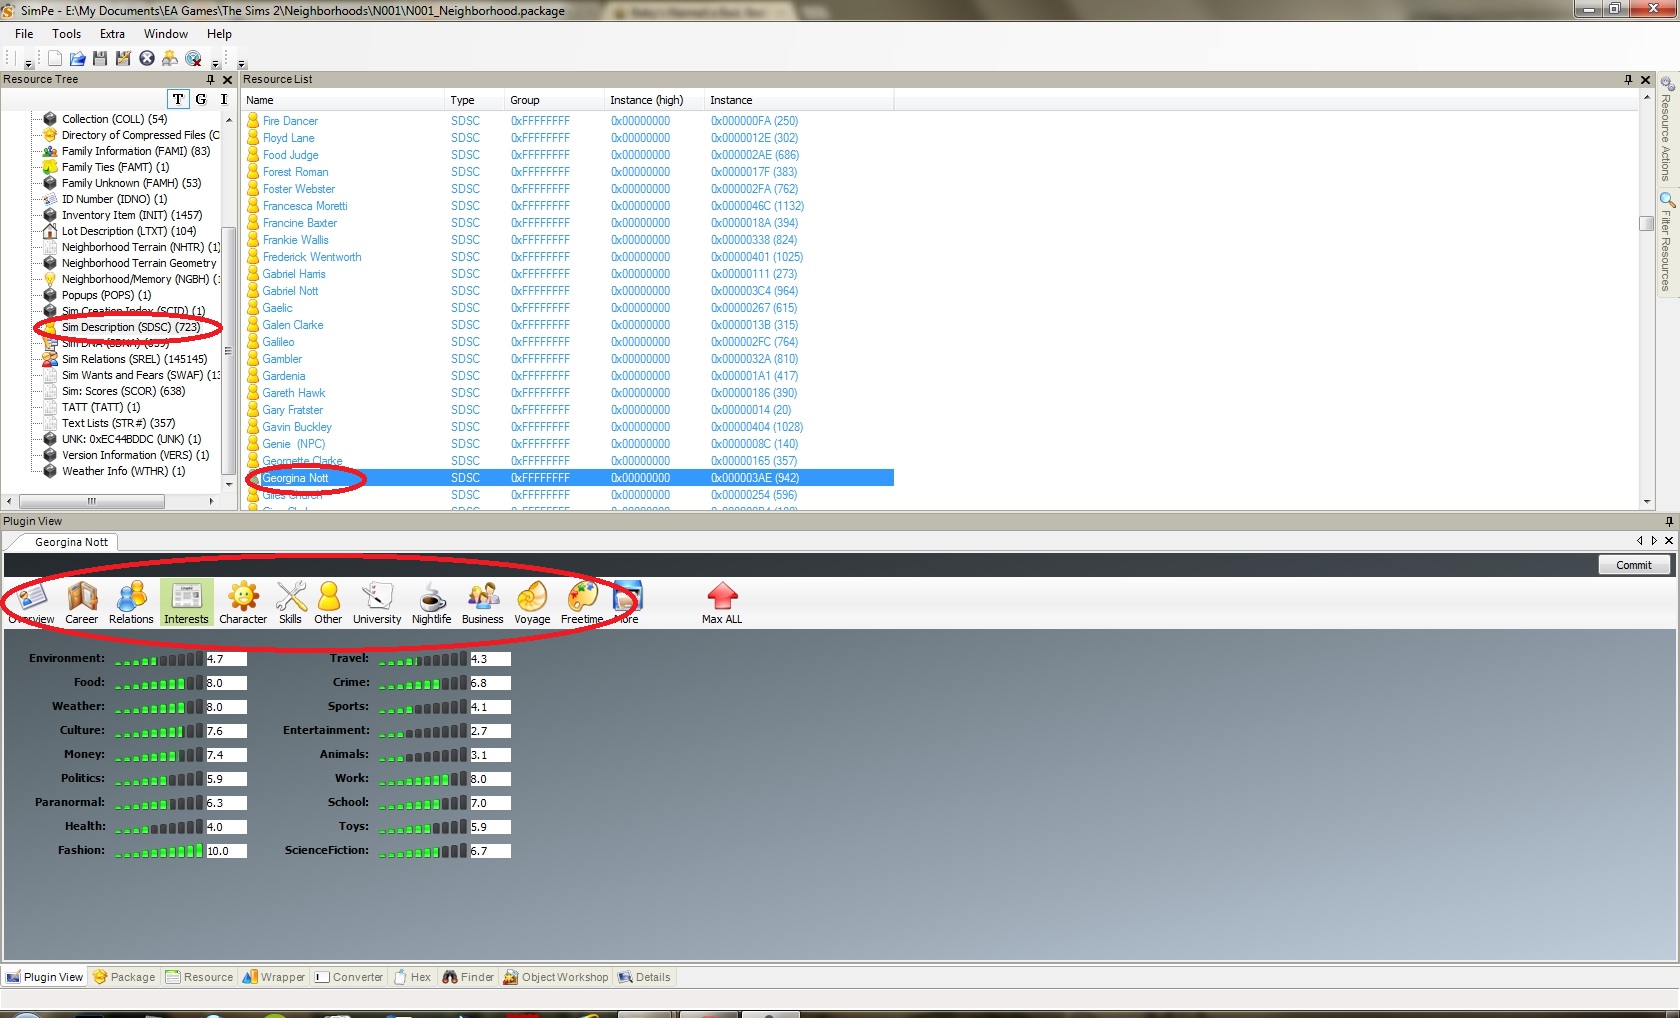Image resolution: width=1680 pixels, height=1018 pixels.
Task: Open the File menu
Action: pyautogui.click(x=24, y=34)
